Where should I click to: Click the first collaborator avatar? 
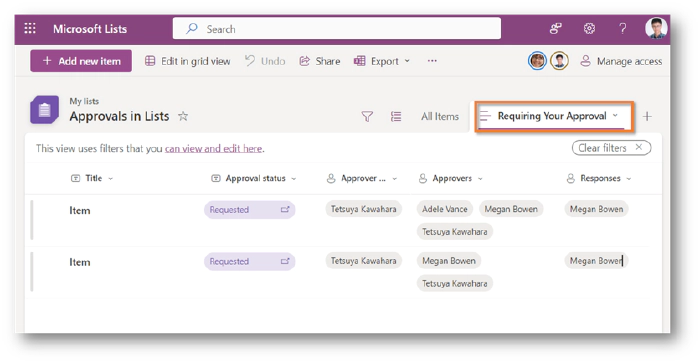538,61
